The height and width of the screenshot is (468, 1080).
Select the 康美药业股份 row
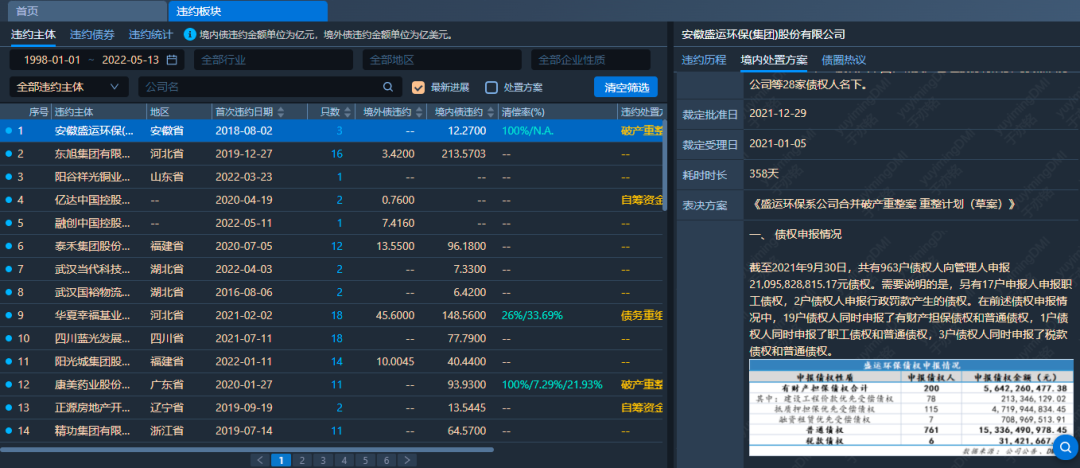pyautogui.click(x=331, y=384)
